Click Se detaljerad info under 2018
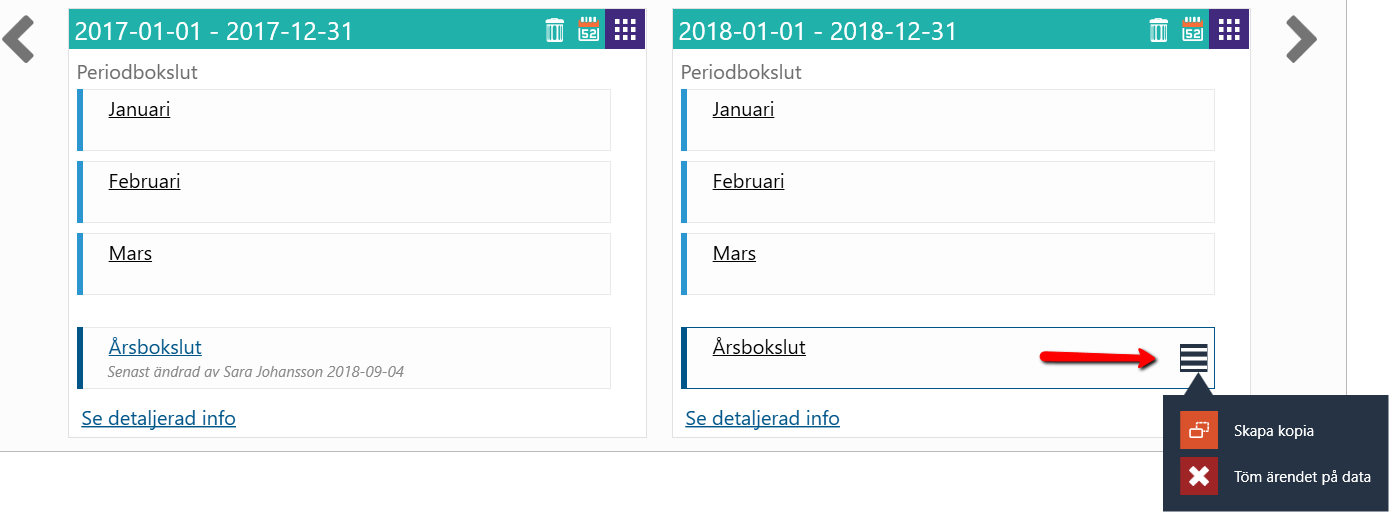 click(762, 418)
